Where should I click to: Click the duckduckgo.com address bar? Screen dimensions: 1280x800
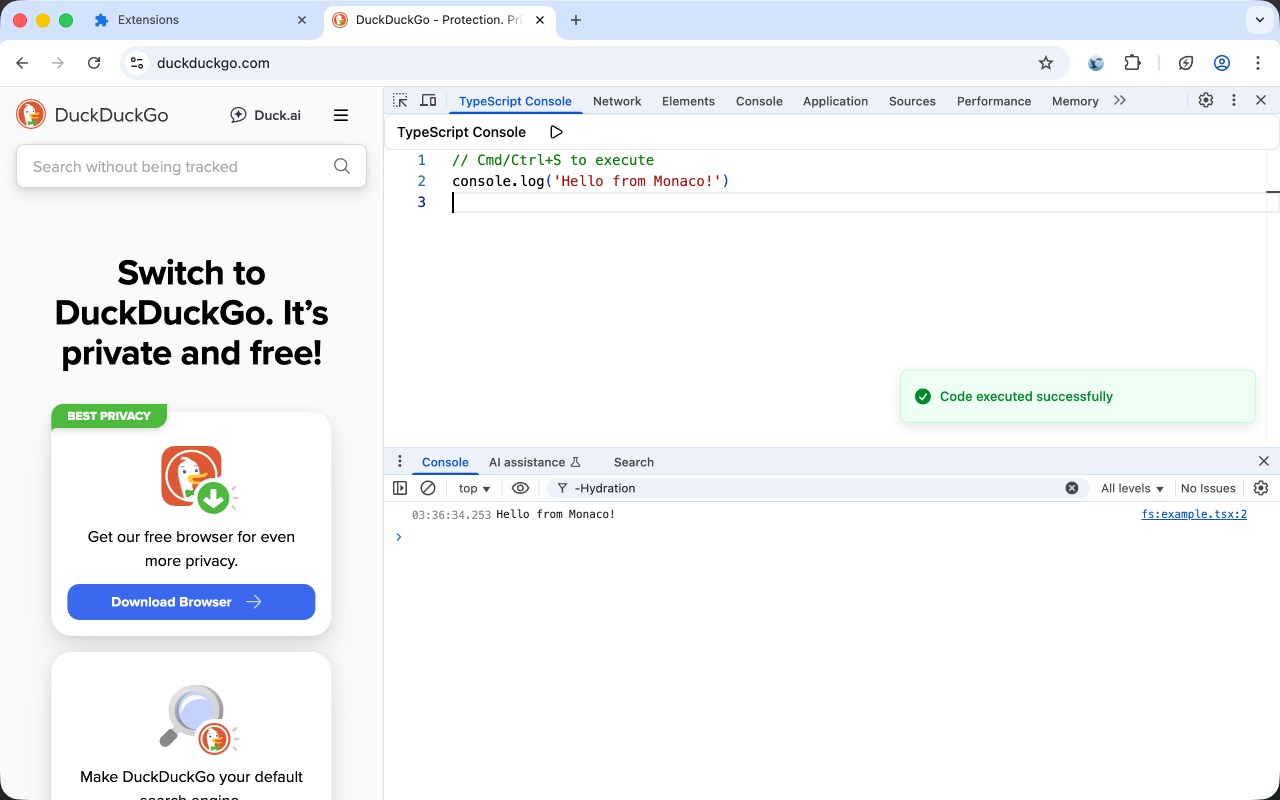coord(595,63)
